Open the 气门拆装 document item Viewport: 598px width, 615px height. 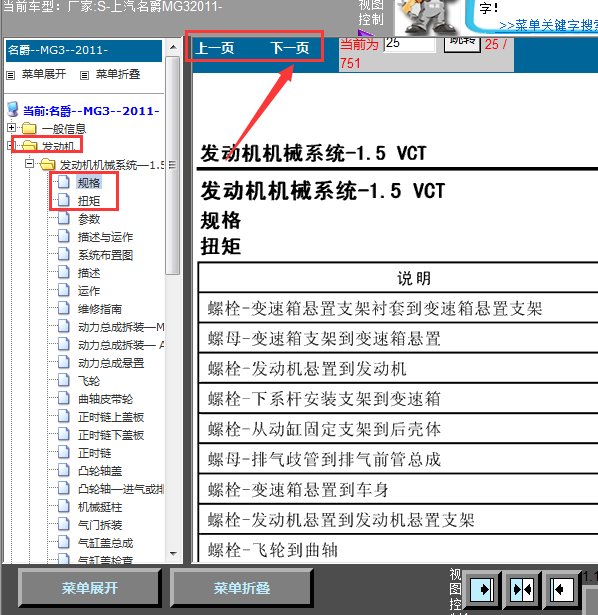pyautogui.click(x=100, y=525)
